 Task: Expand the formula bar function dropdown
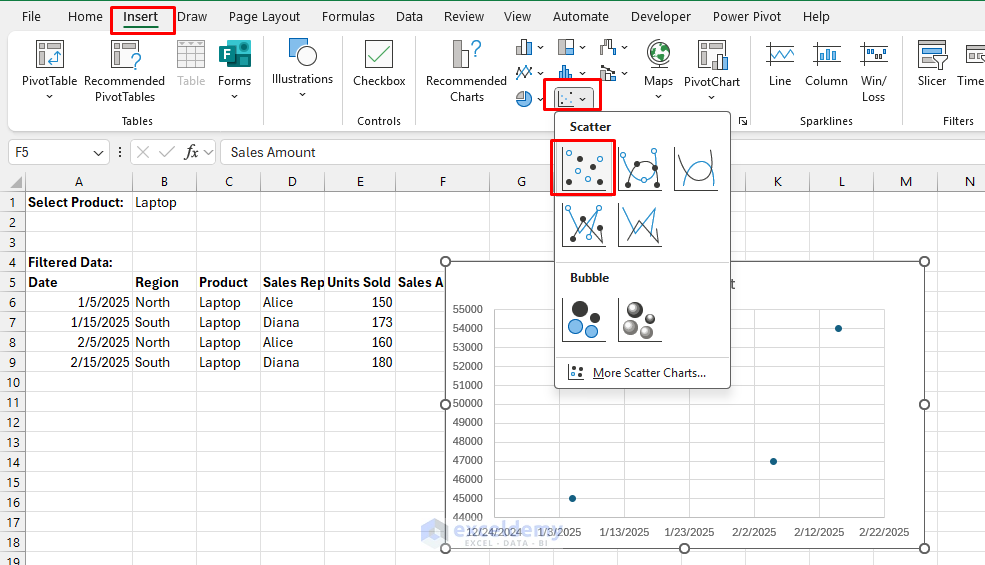pyautogui.click(x=209, y=152)
